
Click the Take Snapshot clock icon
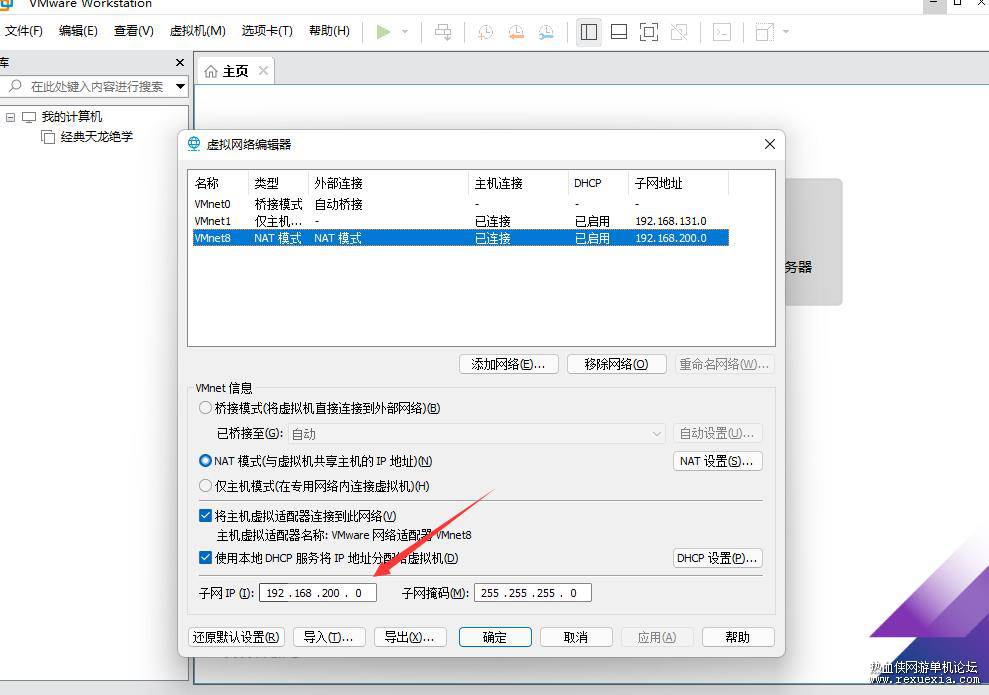point(485,32)
